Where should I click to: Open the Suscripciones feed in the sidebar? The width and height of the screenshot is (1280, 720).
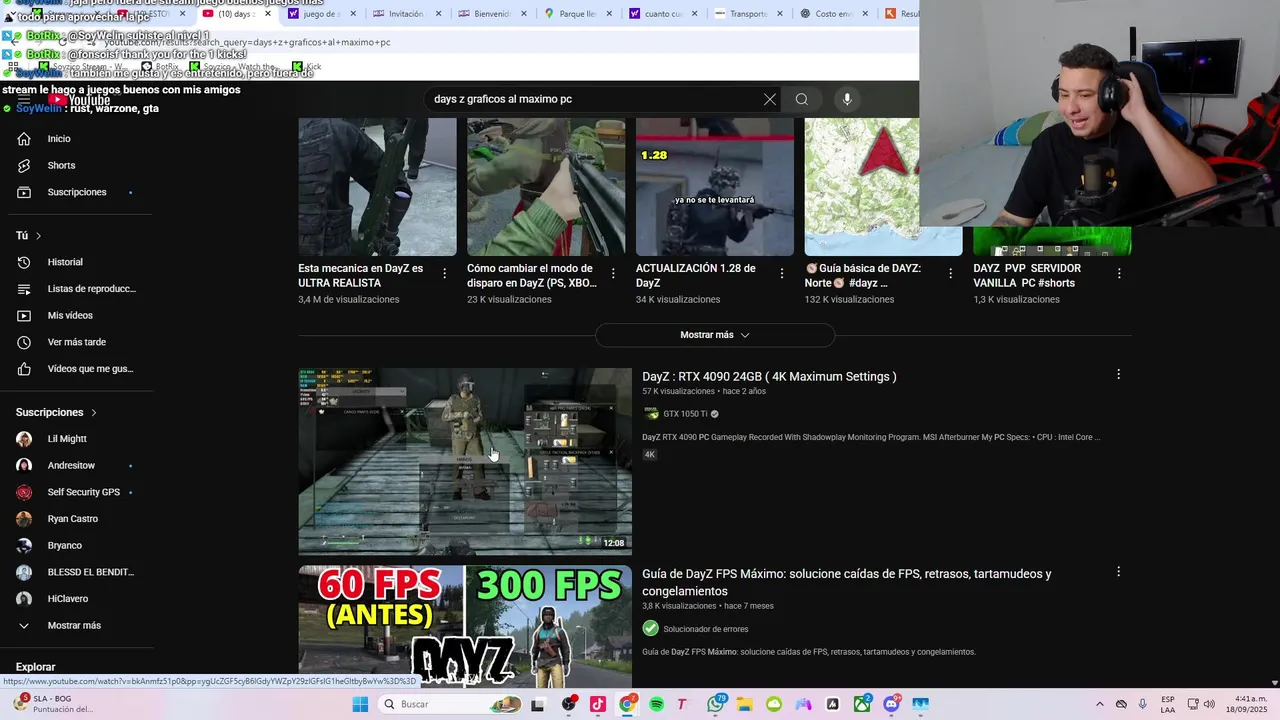pyautogui.click(x=77, y=192)
